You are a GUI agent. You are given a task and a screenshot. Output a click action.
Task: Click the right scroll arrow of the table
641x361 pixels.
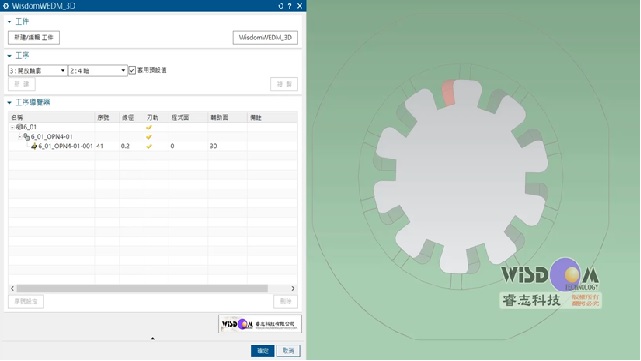tap(293, 289)
